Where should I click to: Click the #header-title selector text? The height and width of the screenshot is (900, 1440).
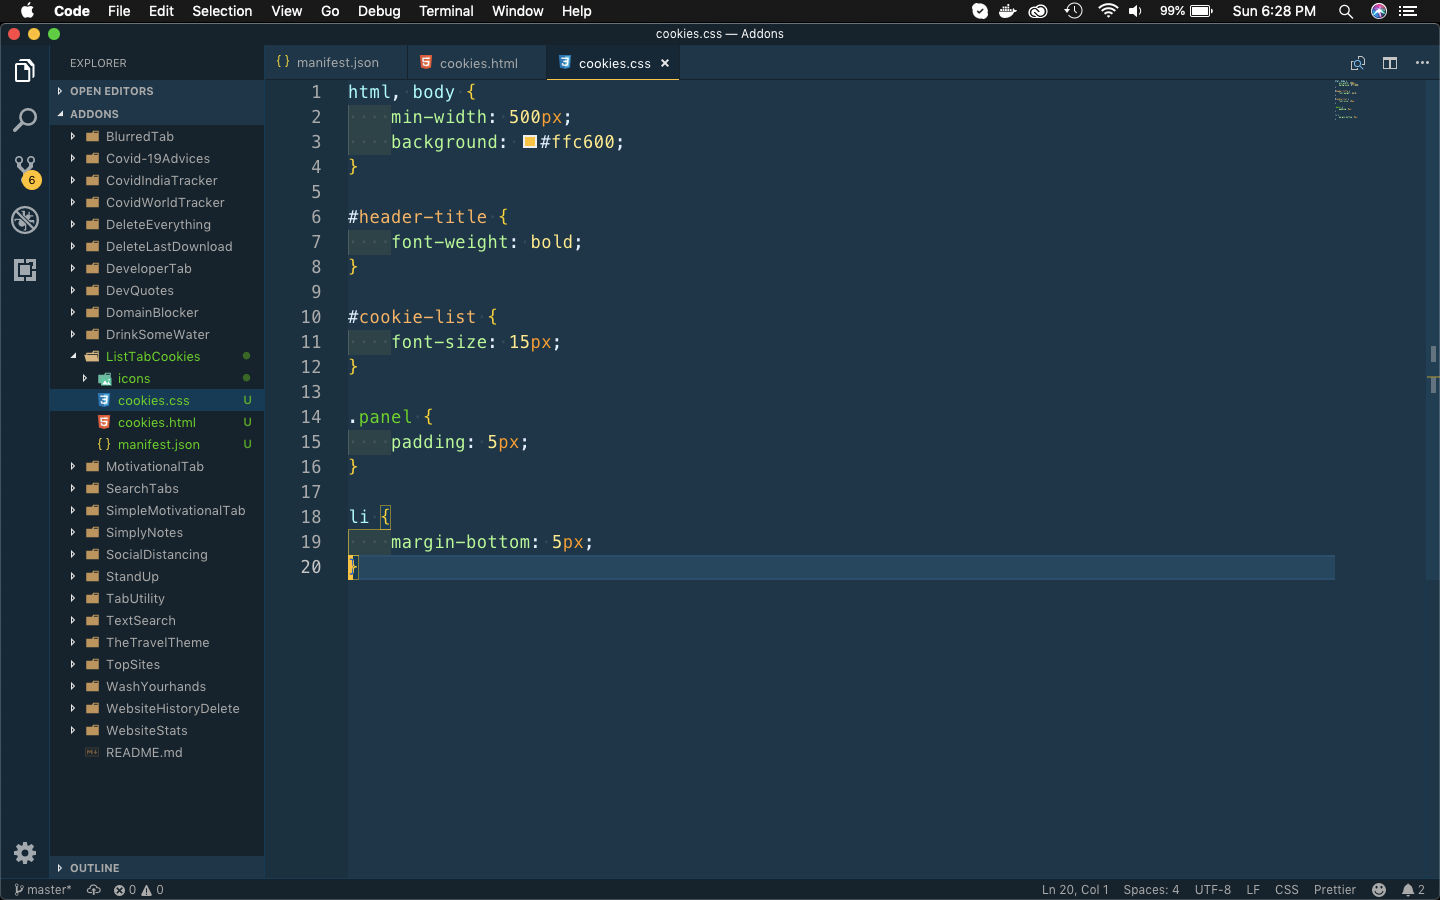pos(417,217)
